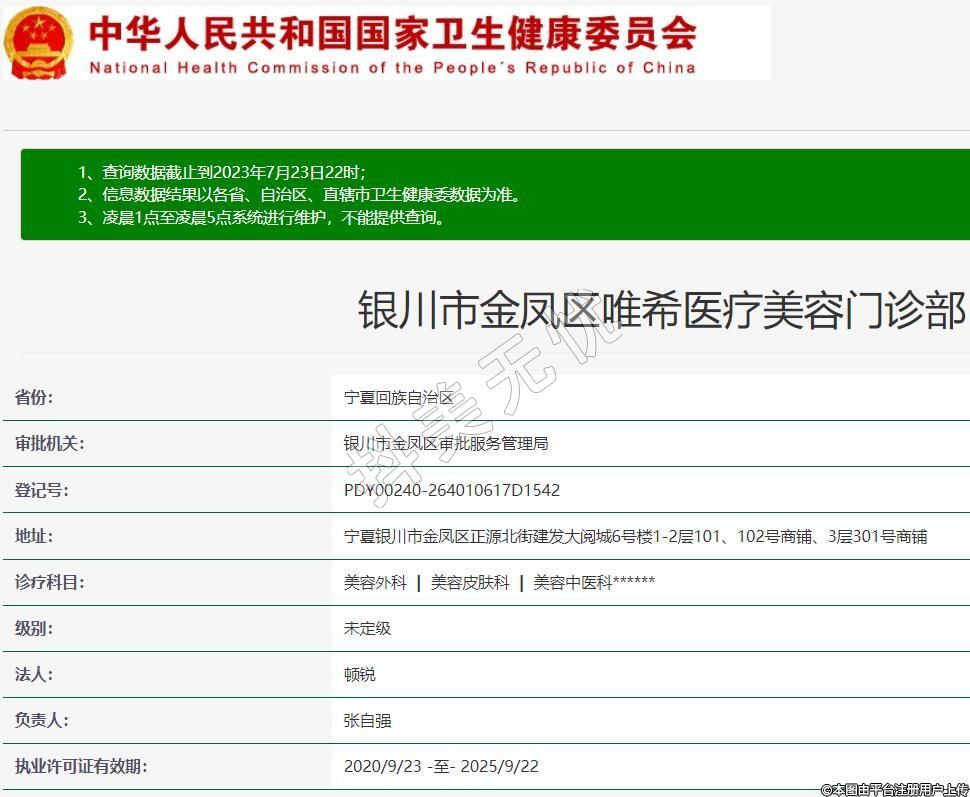
Task: Click the license validity dates 2020/9/23 to 2025/9/22
Action: pos(440,766)
